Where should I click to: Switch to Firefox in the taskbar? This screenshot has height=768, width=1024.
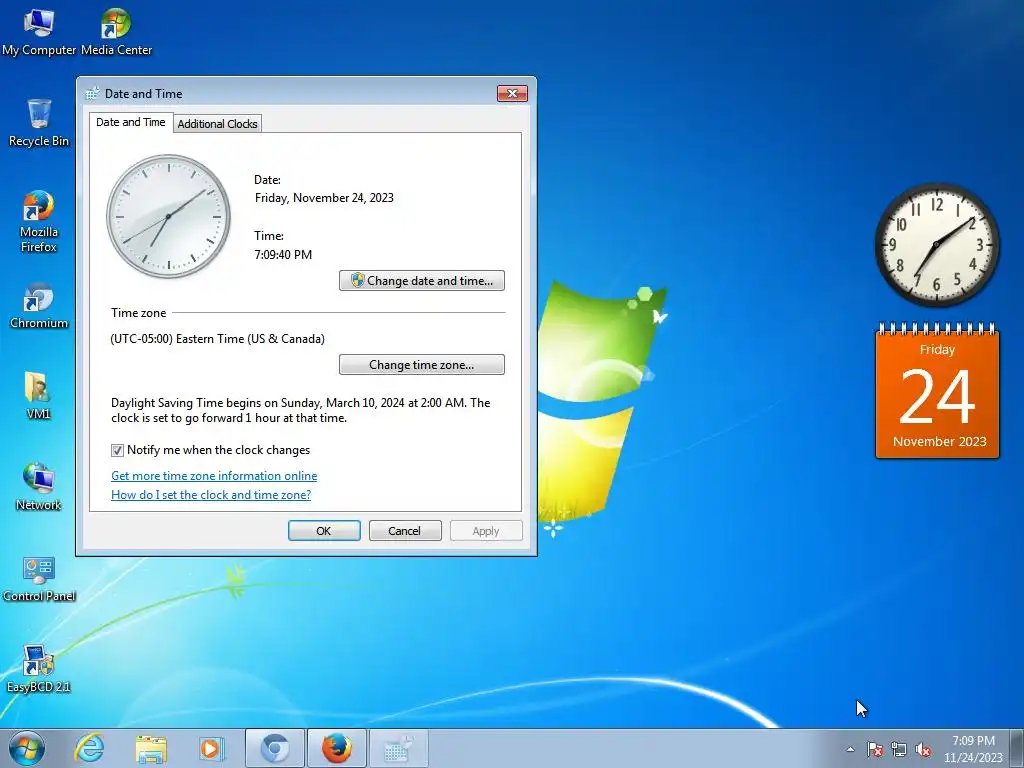click(x=336, y=748)
